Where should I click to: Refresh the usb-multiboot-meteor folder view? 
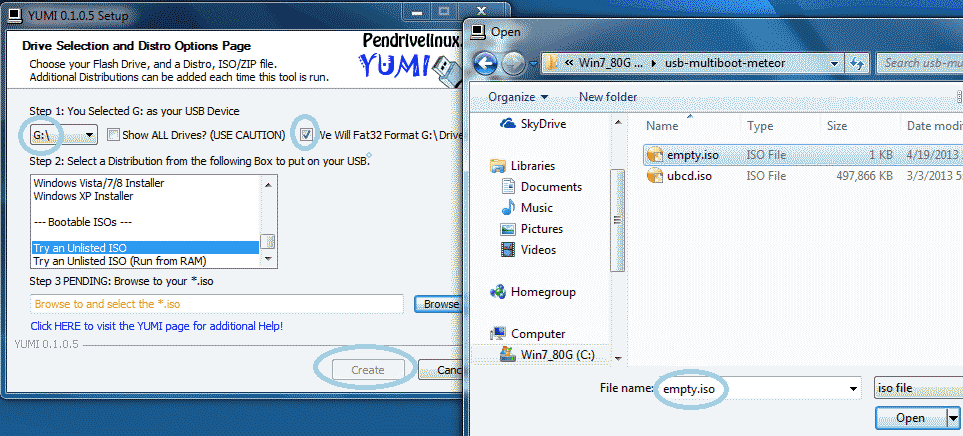coord(857,63)
